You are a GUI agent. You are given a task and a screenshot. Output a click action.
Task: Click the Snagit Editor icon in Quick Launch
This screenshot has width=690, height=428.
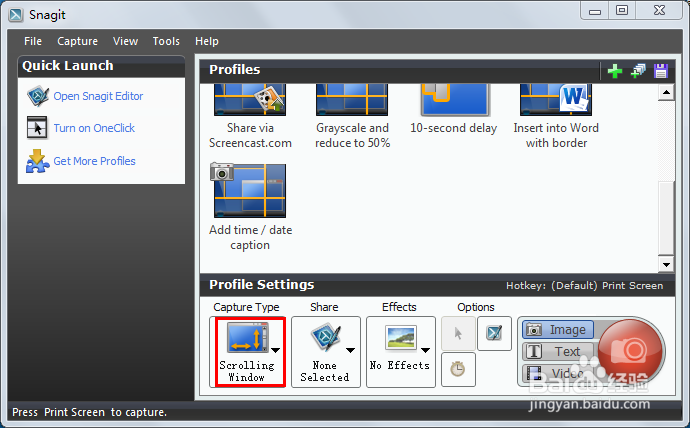click(37, 96)
